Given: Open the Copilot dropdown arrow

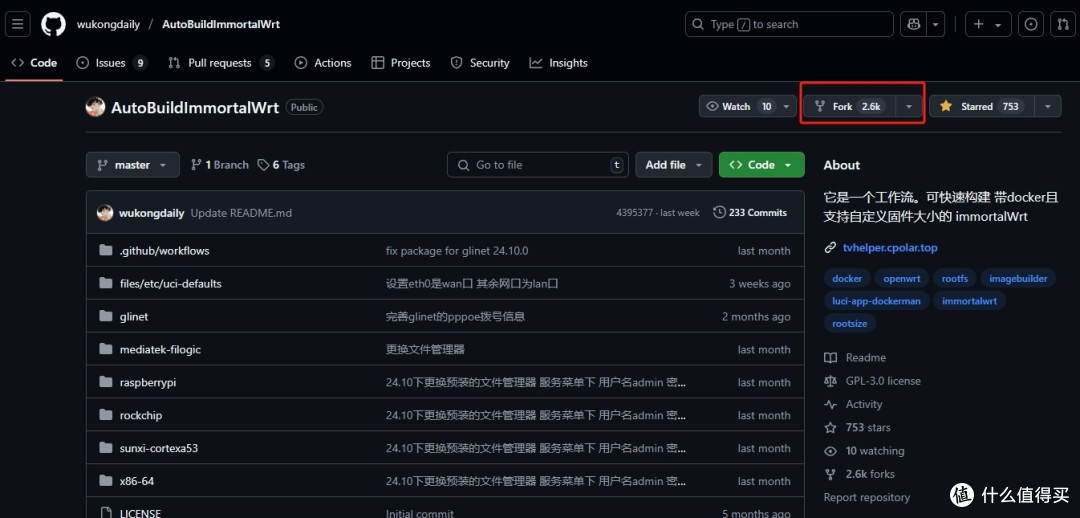Looking at the screenshot, I should tap(935, 24).
